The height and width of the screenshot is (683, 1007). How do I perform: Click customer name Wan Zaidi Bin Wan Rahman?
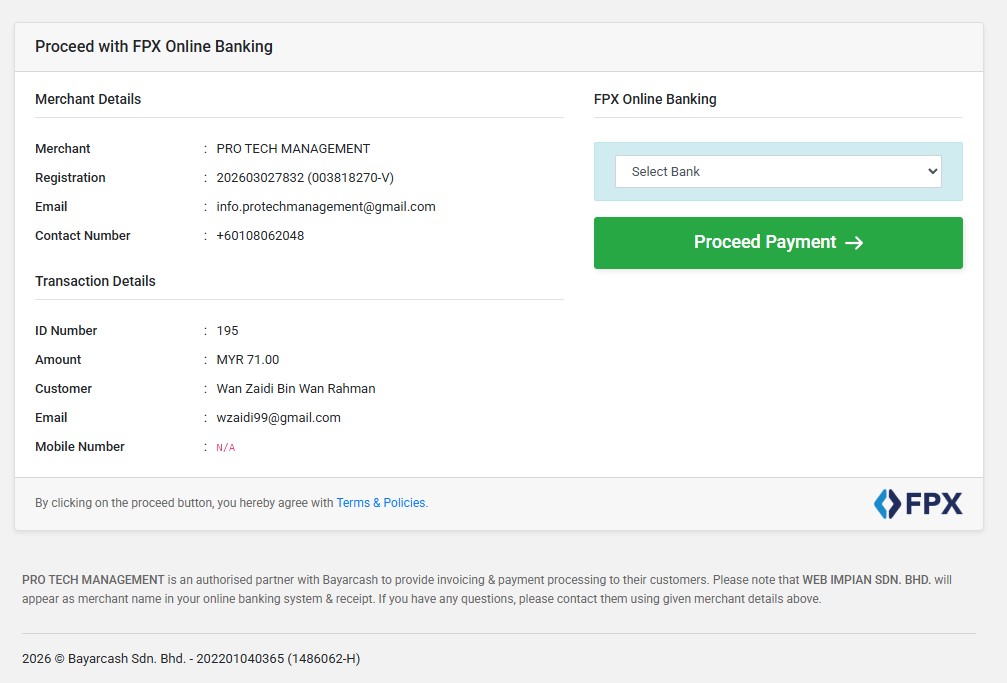click(x=296, y=388)
